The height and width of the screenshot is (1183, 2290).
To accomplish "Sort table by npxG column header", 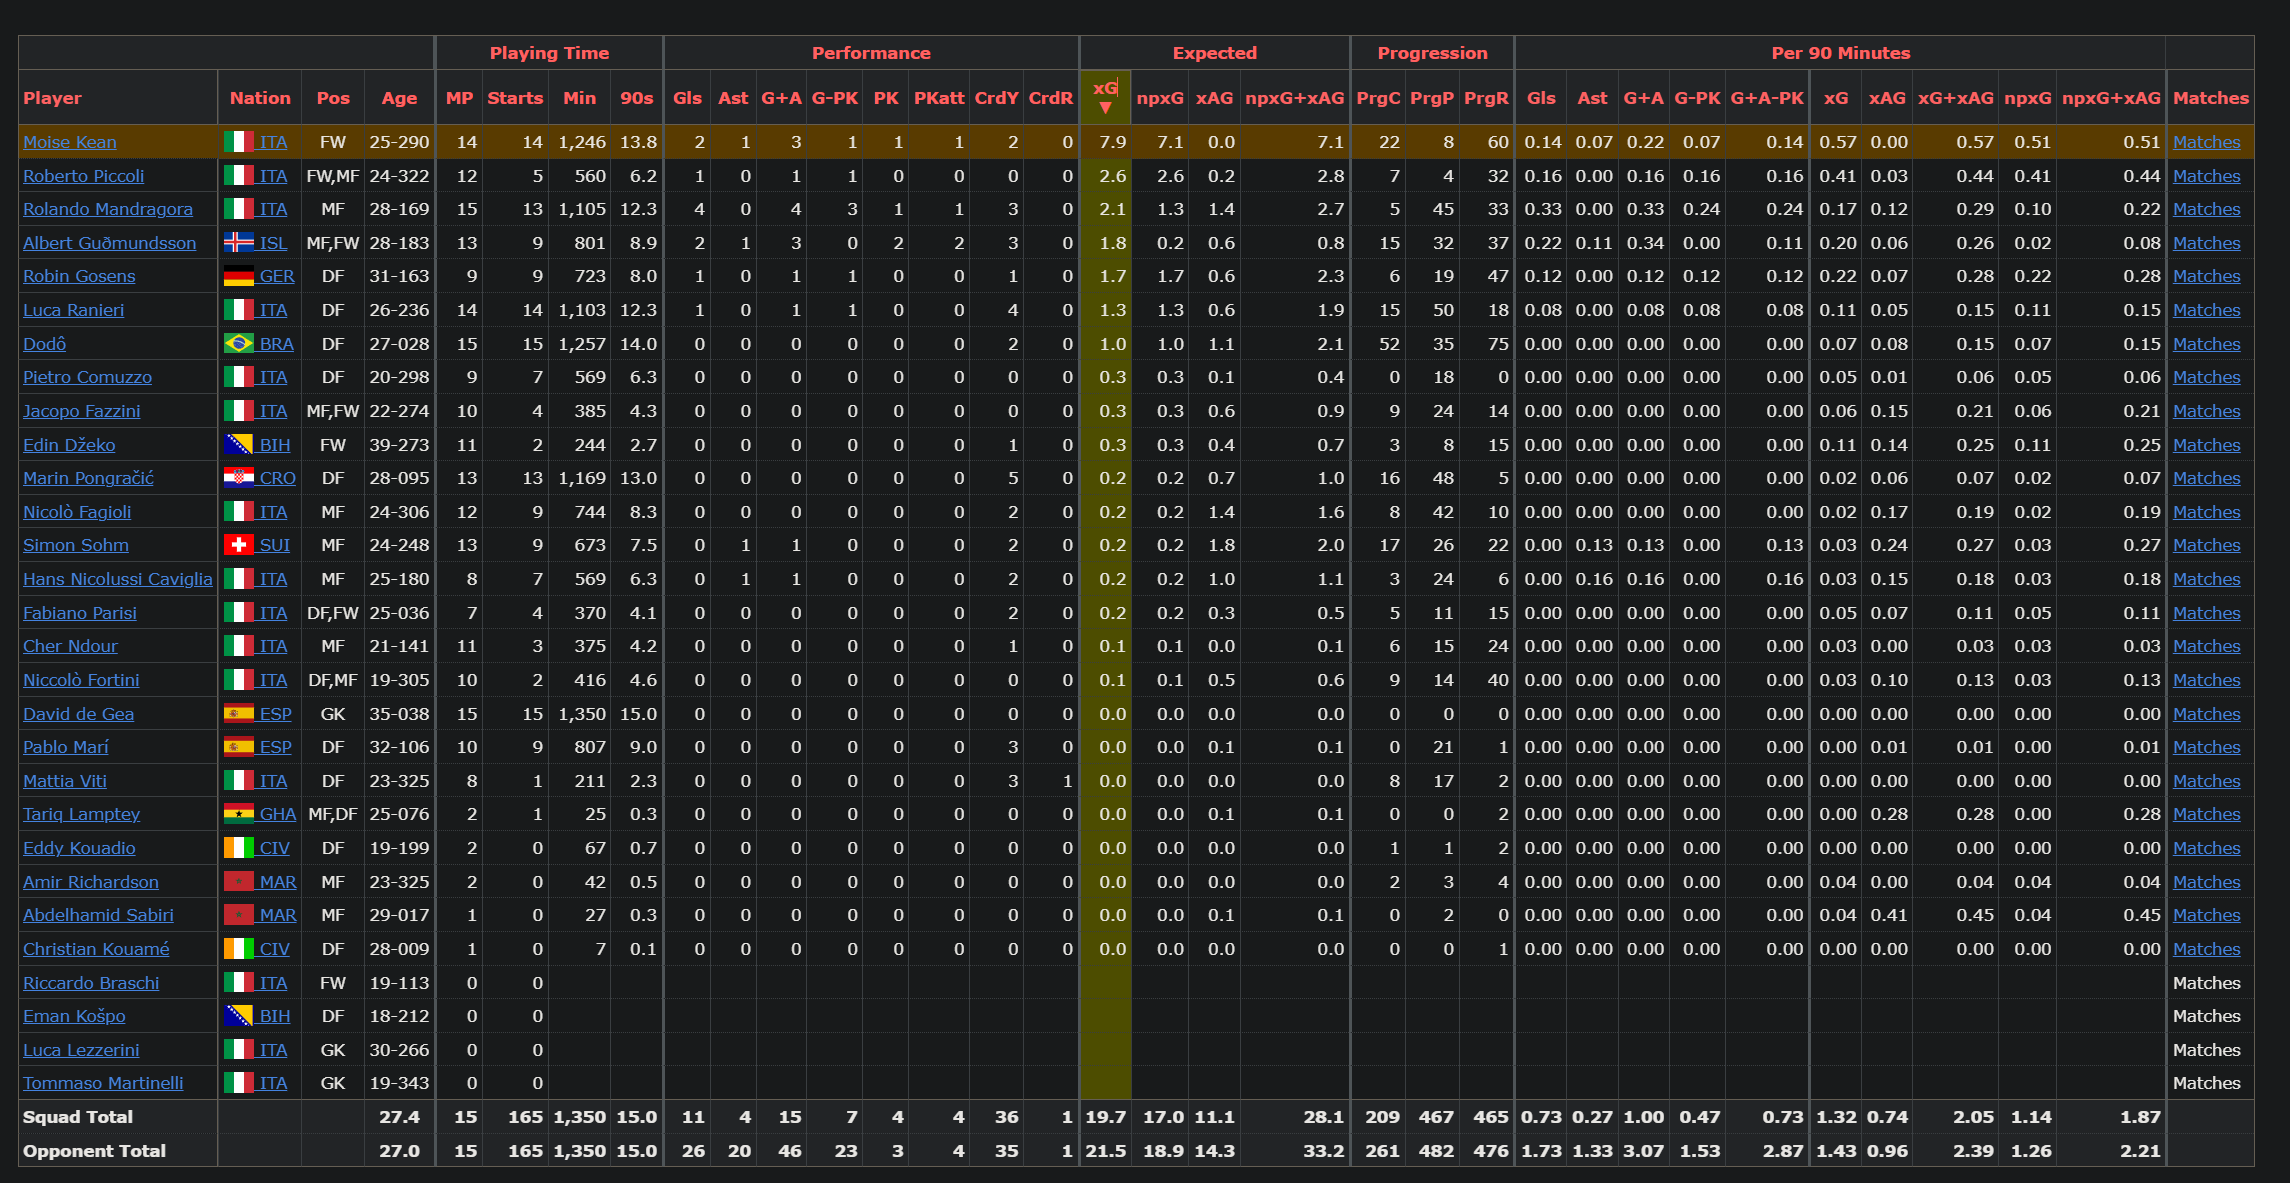I will point(1160,98).
